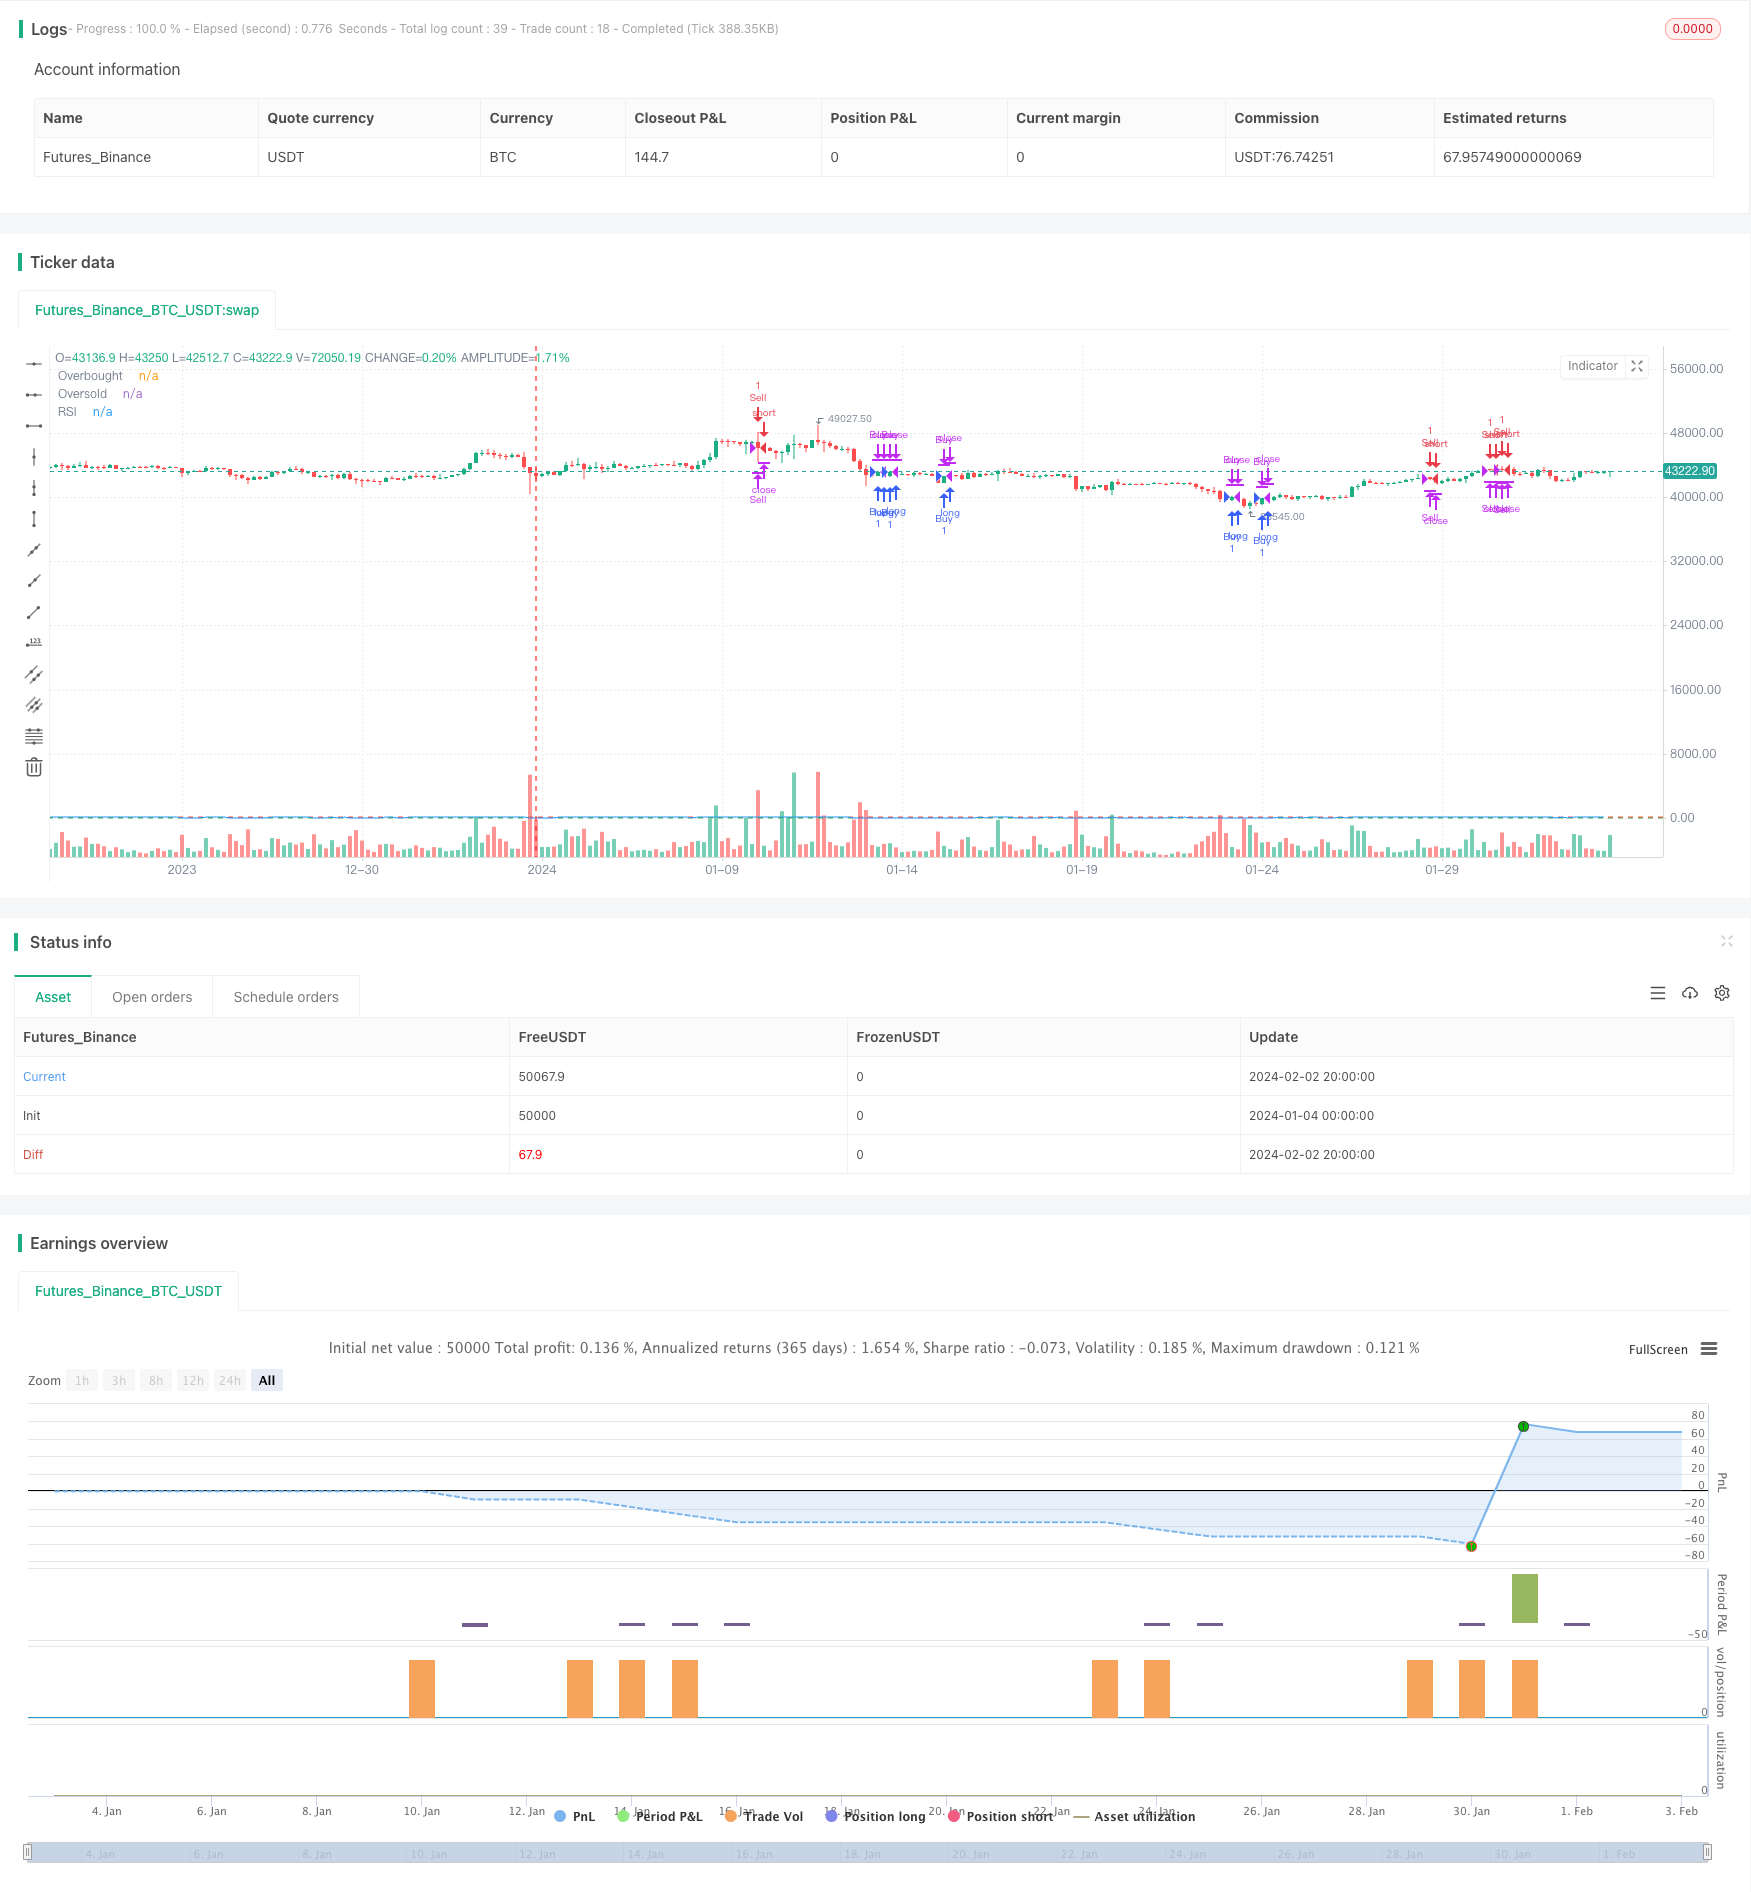Viewport: 1751px width, 1892px height.
Task: Select the diagonal straight line drawing tool
Action: [x=34, y=550]
